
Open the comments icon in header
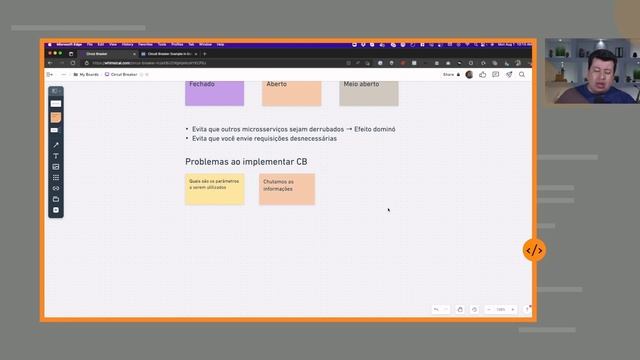click(x=496, y=75)
